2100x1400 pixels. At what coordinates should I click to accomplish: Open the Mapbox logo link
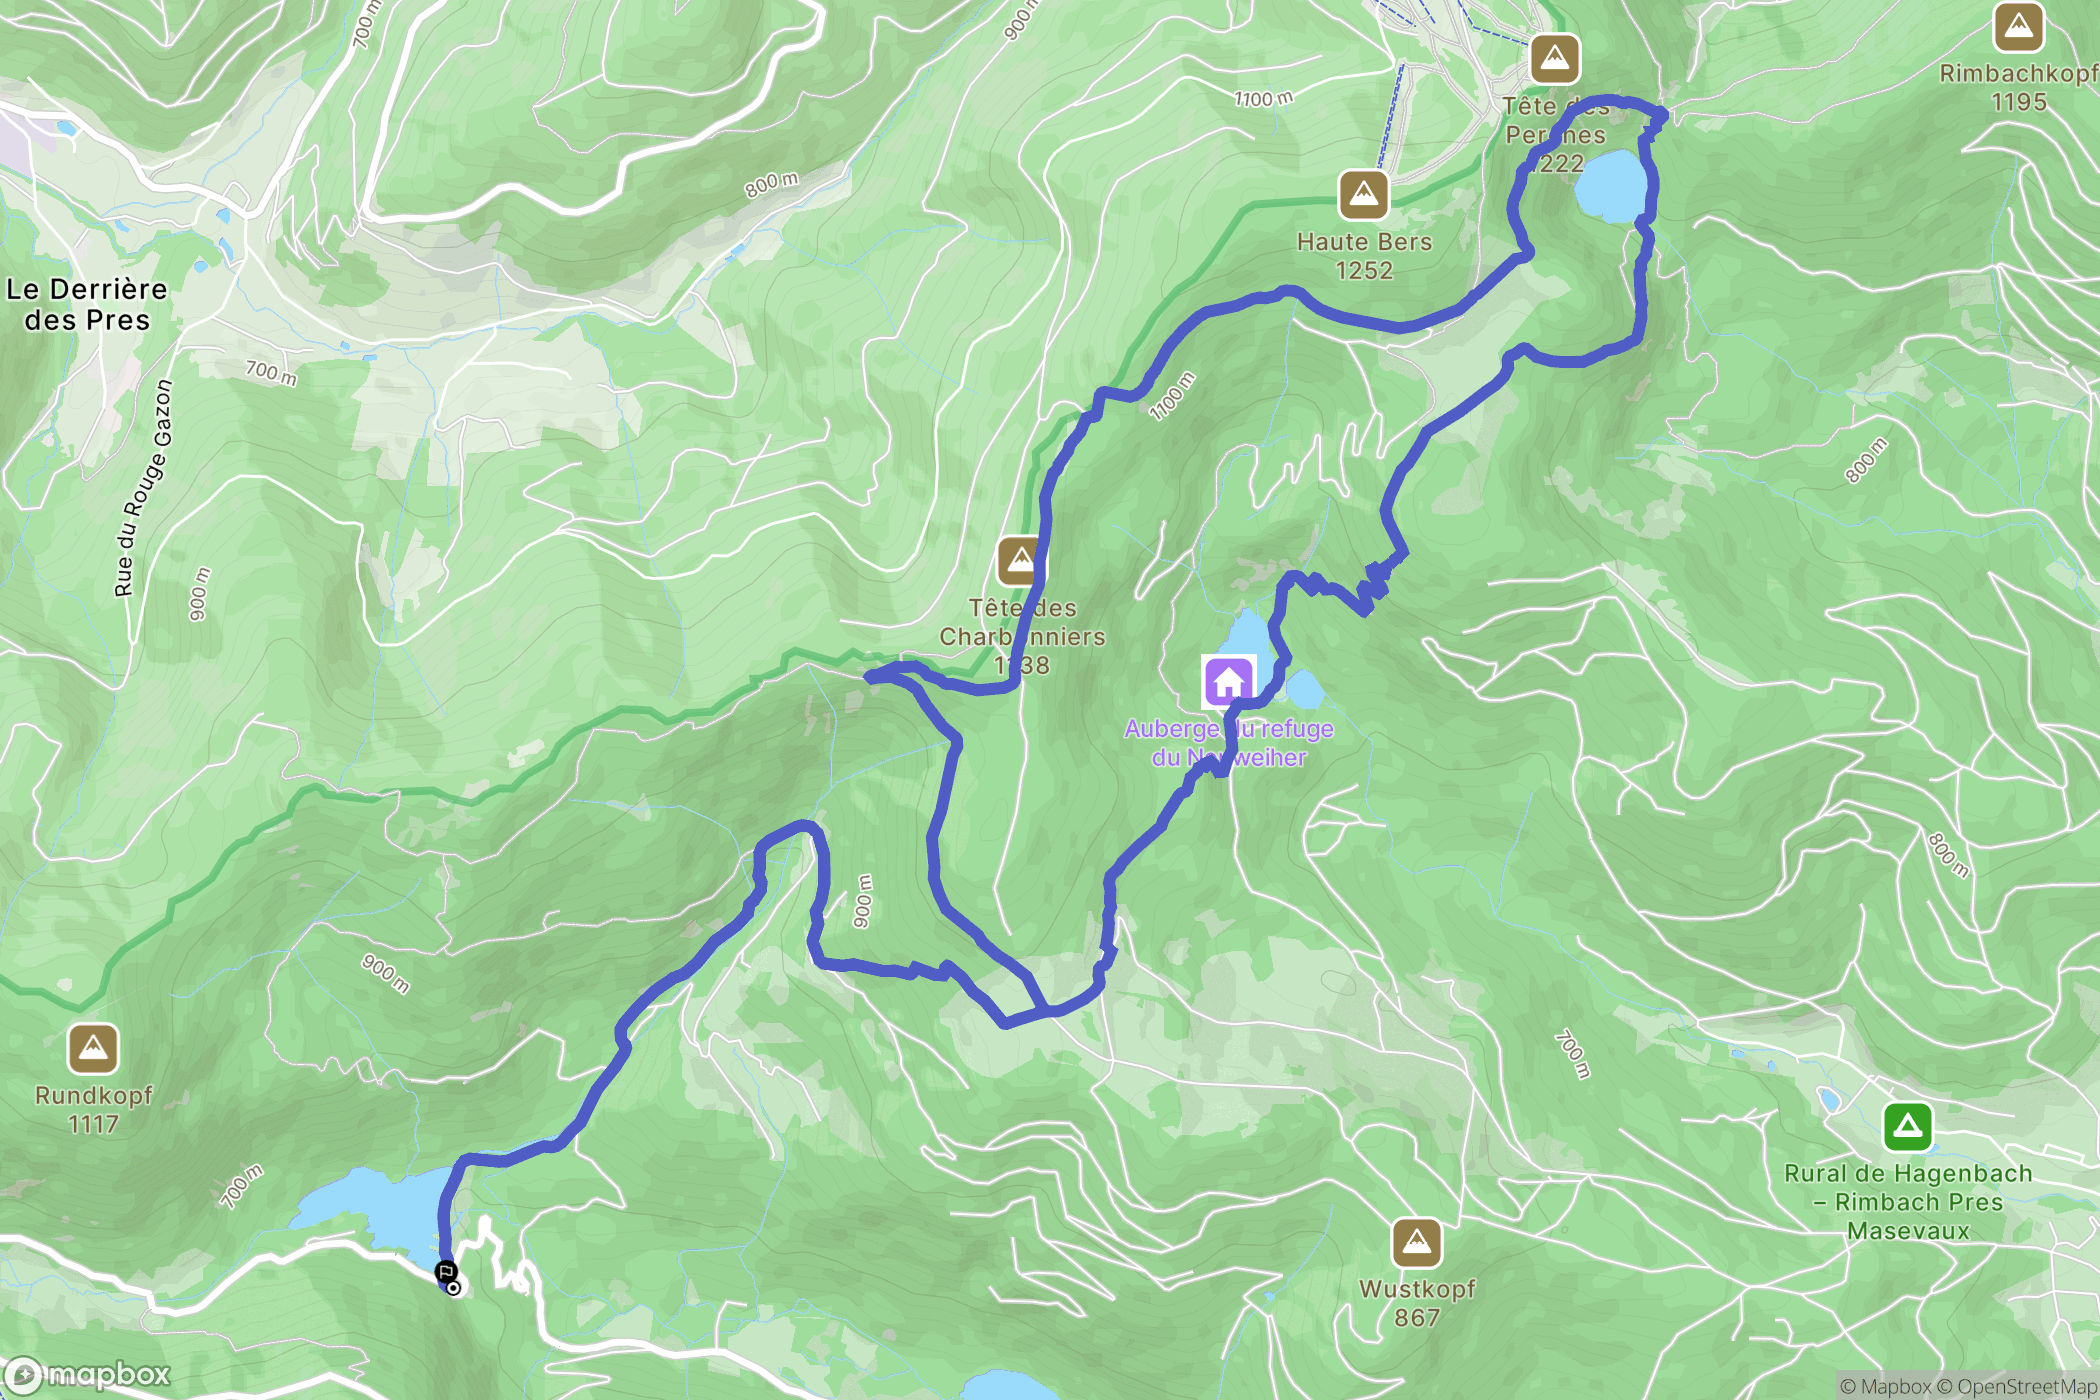(87, 1375)
